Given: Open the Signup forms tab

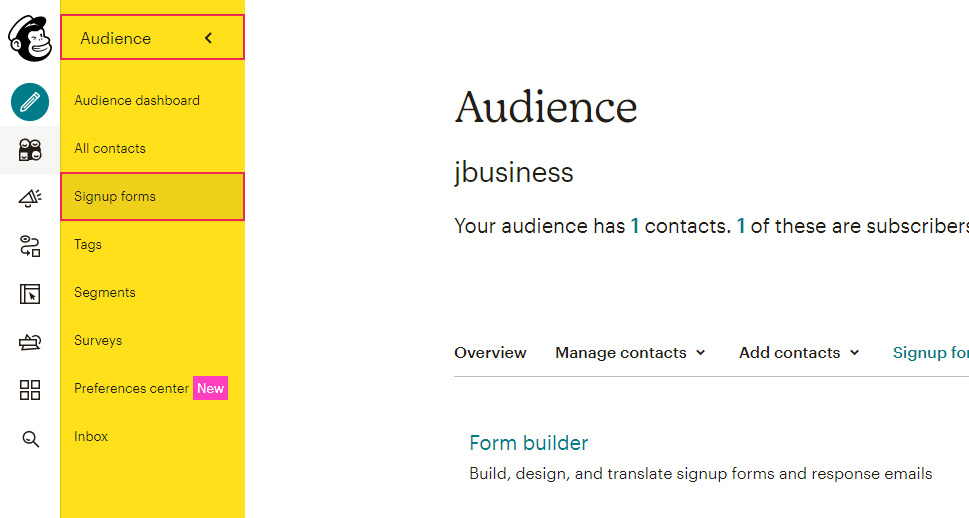Looking at the screenshot, I should point(931,352).
